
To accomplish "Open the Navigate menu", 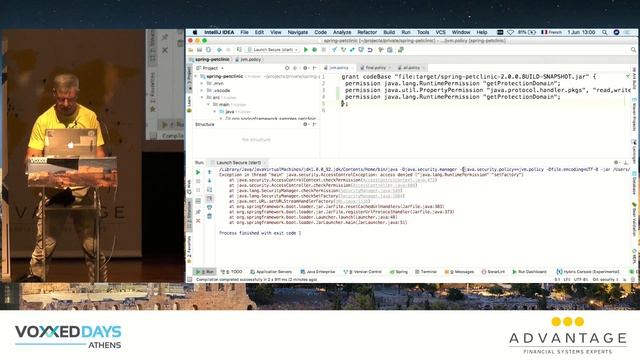I will 298,32.
